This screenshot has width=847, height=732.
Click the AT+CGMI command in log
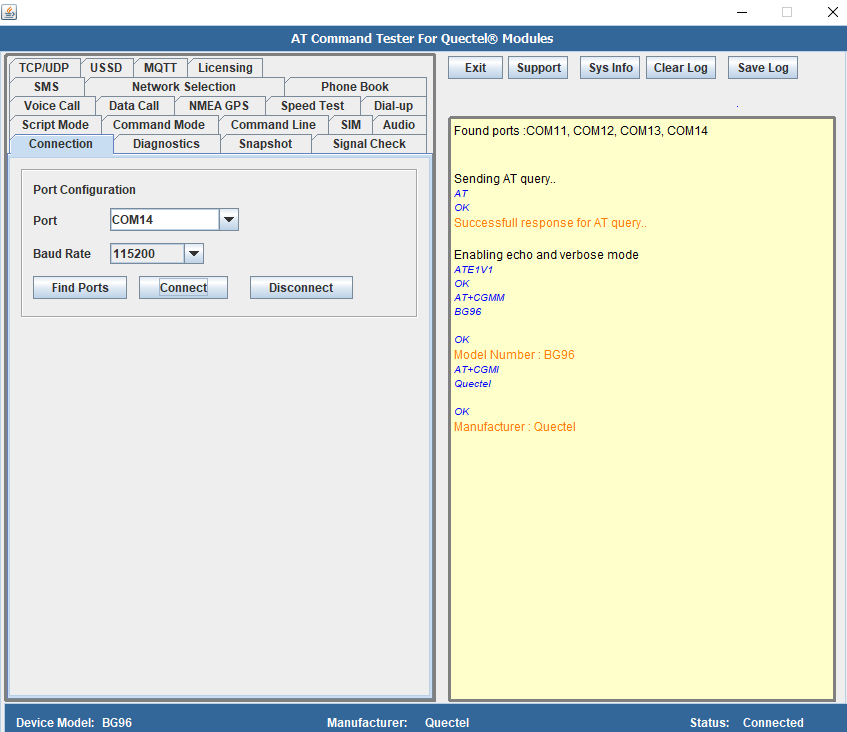pyautogui.click(x=476, y=370)
